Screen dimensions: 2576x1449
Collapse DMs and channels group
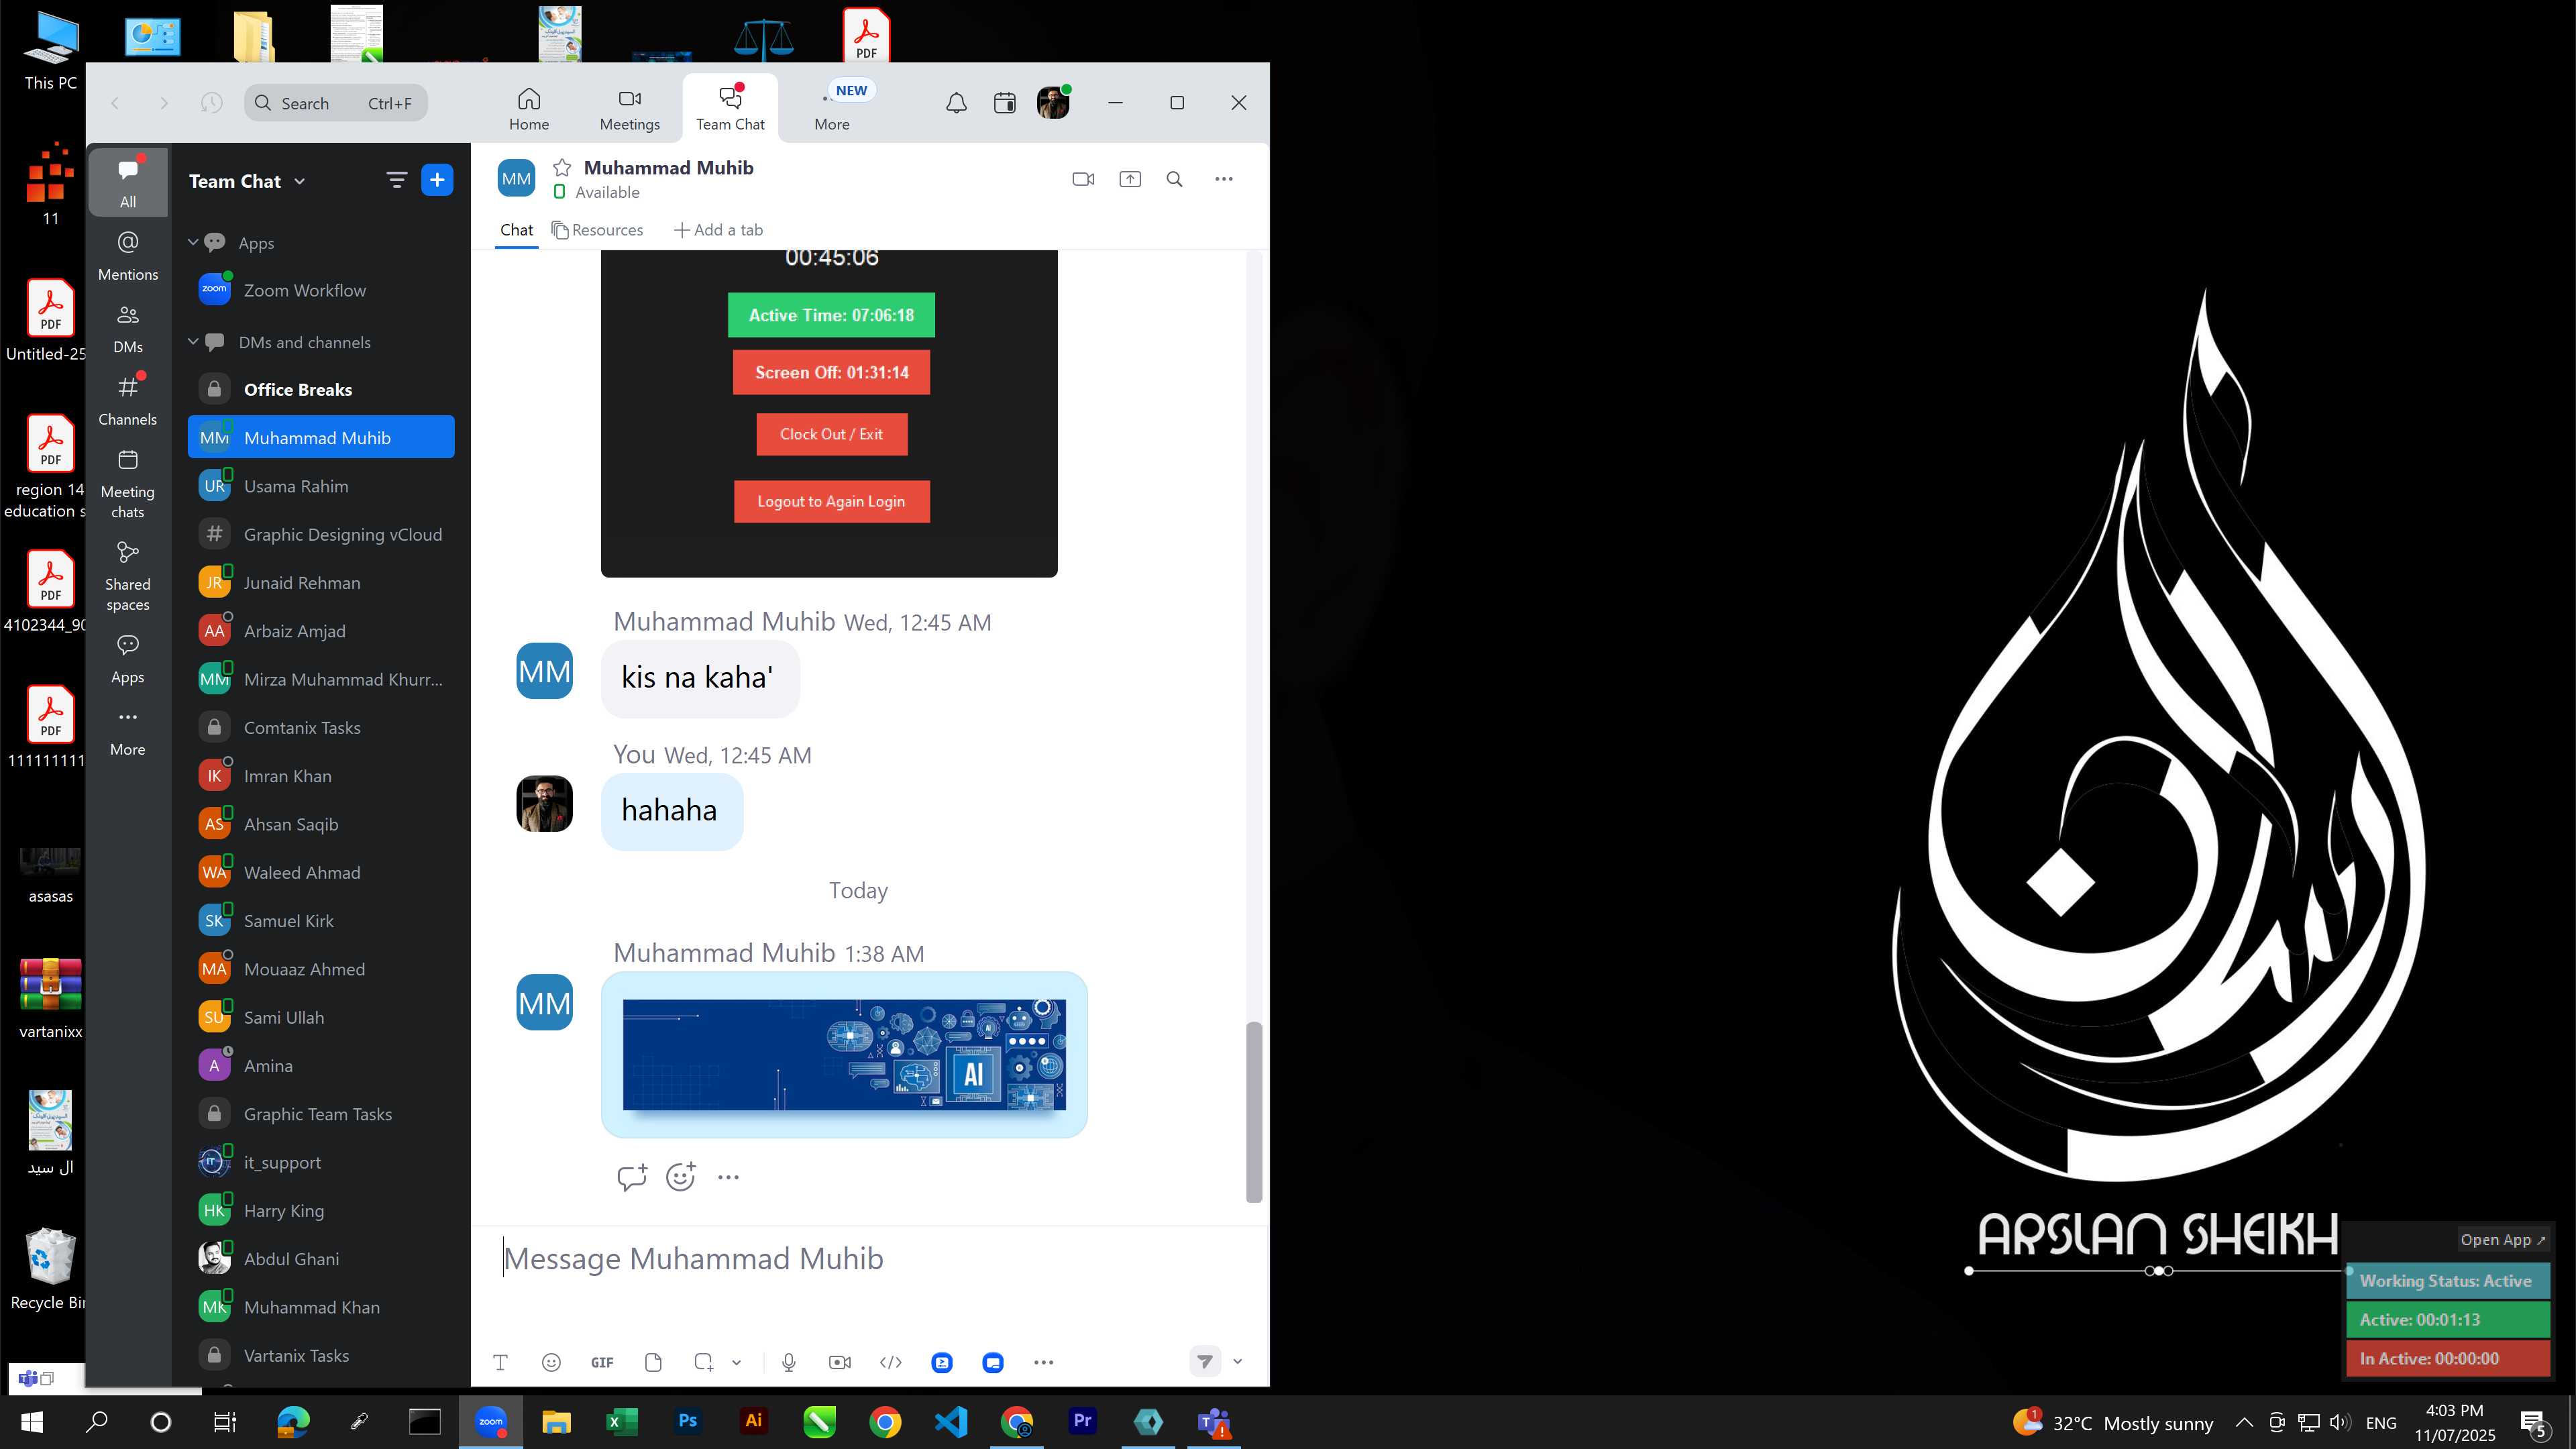pos(193,341)
